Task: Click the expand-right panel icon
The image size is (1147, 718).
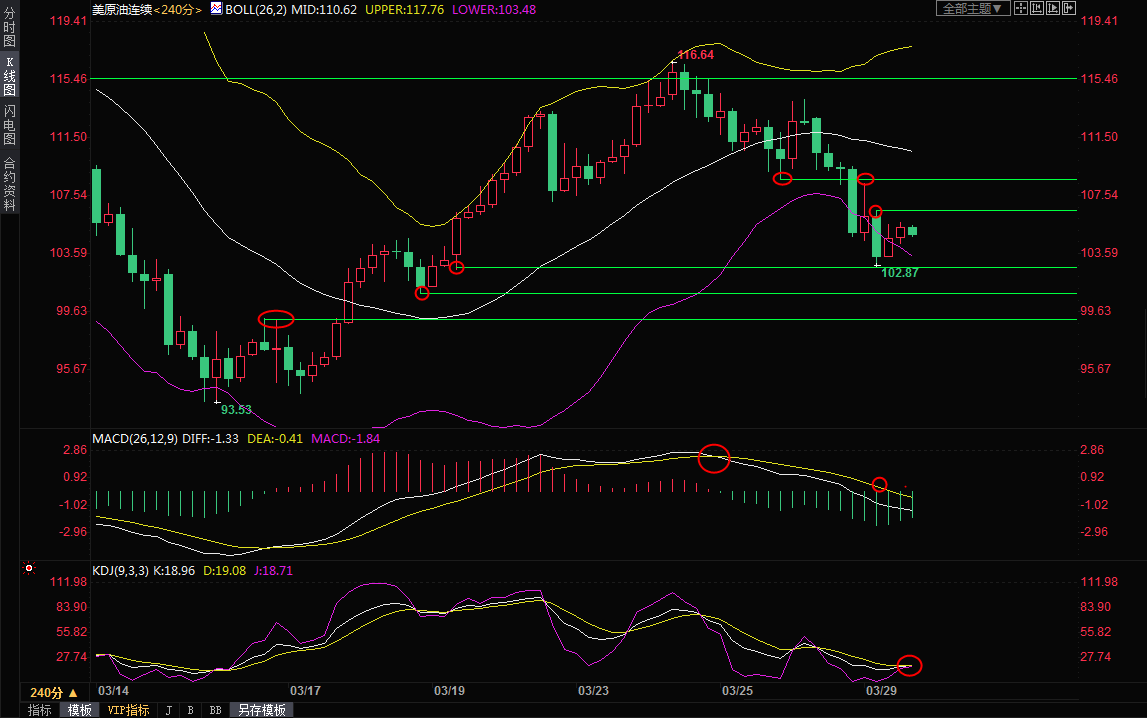Action: 1068,8
